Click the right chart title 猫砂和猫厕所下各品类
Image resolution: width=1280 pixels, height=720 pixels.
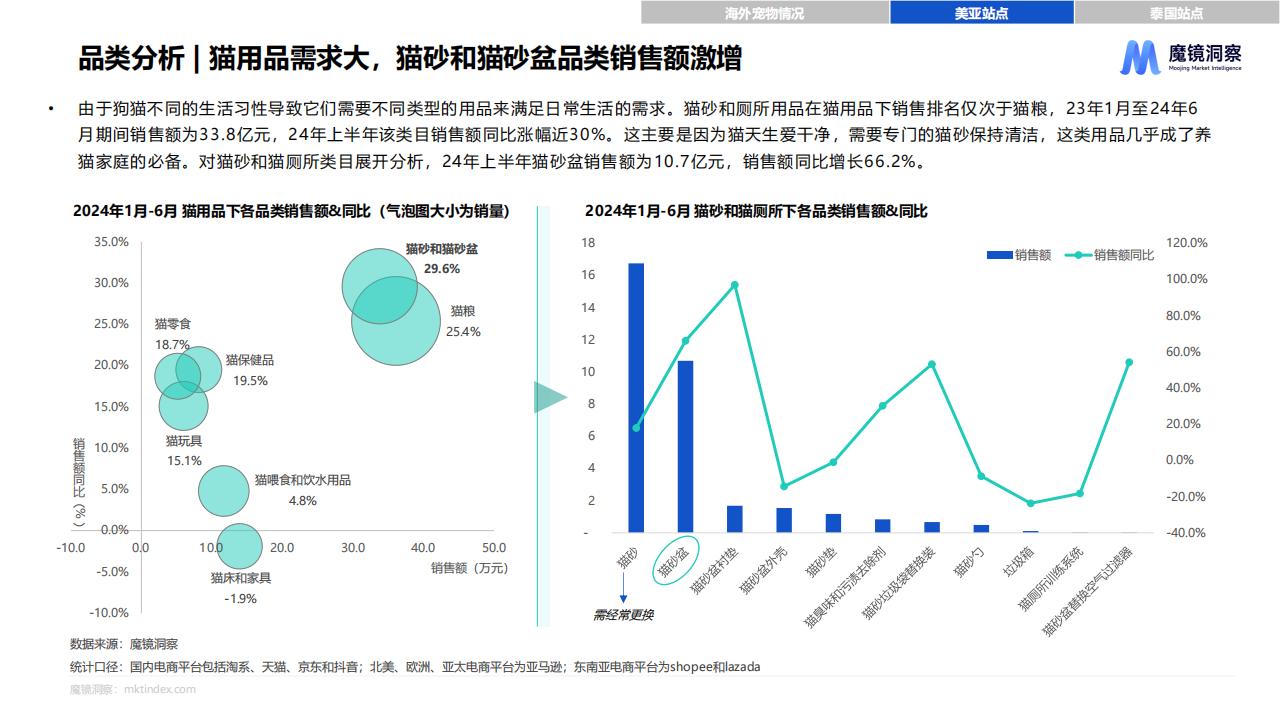[756, 211]
